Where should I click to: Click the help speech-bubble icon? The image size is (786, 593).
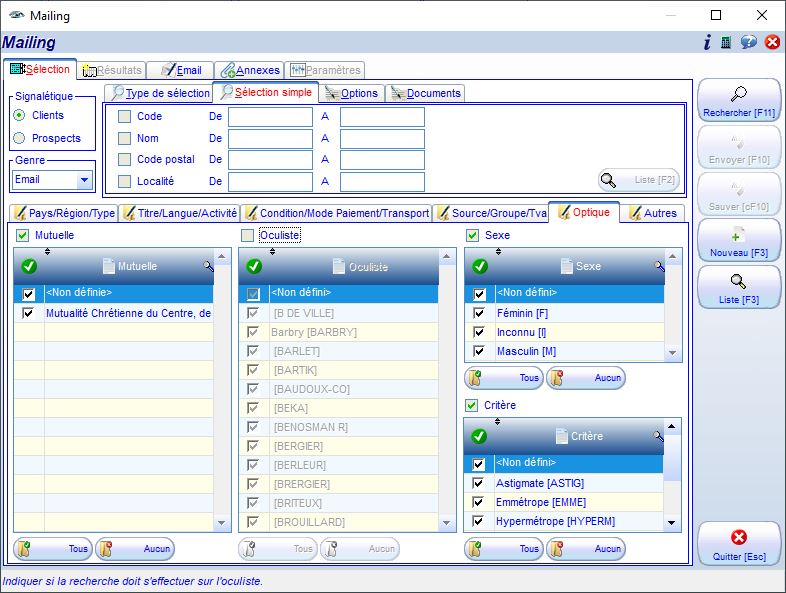[x=748, y=42]
